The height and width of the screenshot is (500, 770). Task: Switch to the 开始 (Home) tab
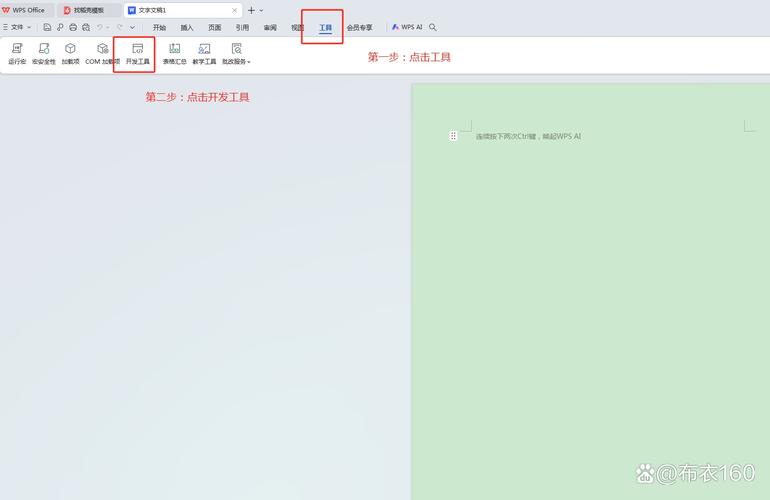[159, 28]
